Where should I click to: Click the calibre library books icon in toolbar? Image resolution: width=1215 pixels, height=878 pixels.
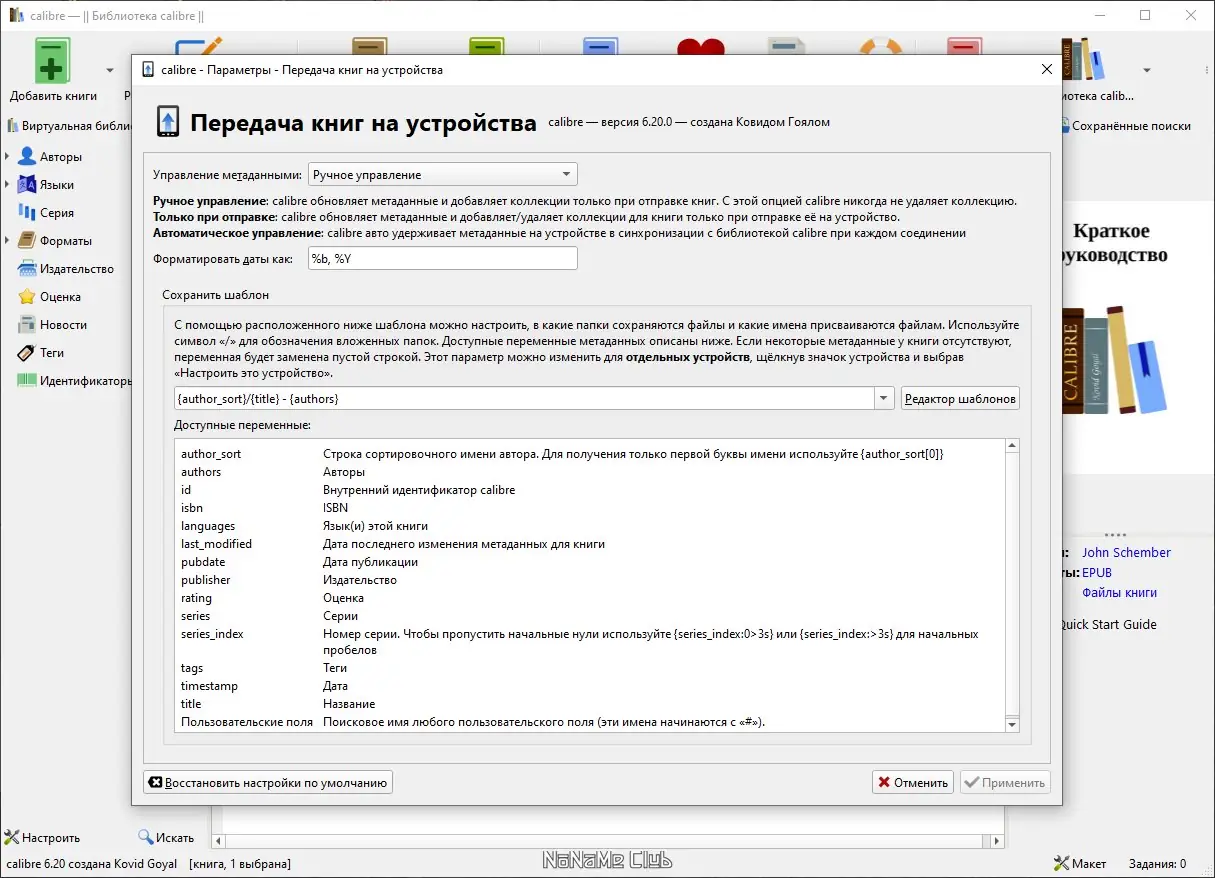pyautogui.click(x=1084, y=60)
